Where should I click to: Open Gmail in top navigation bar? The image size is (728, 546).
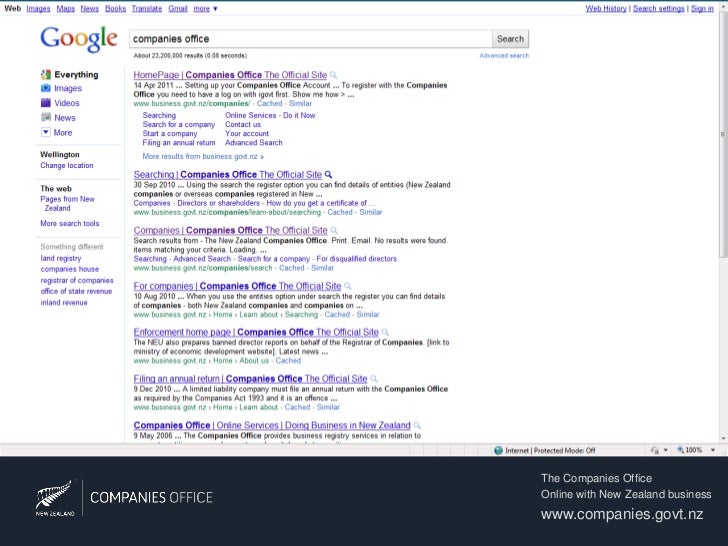[178, 8]
